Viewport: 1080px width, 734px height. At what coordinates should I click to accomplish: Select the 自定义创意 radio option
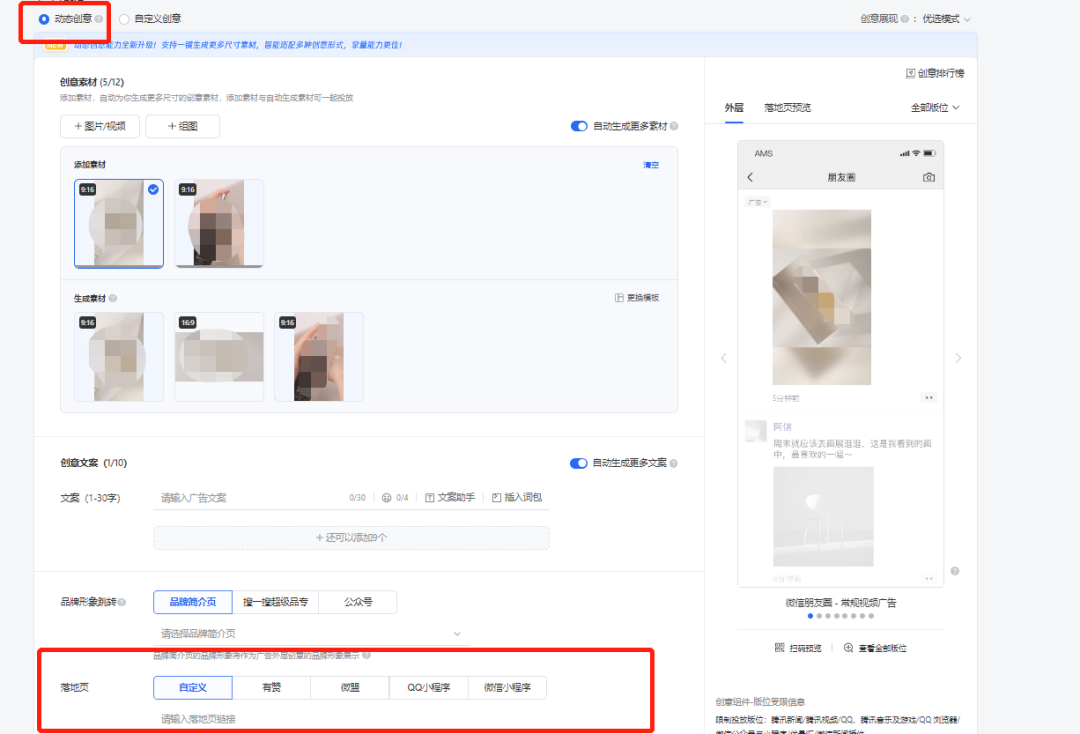[x=124, y=18]
